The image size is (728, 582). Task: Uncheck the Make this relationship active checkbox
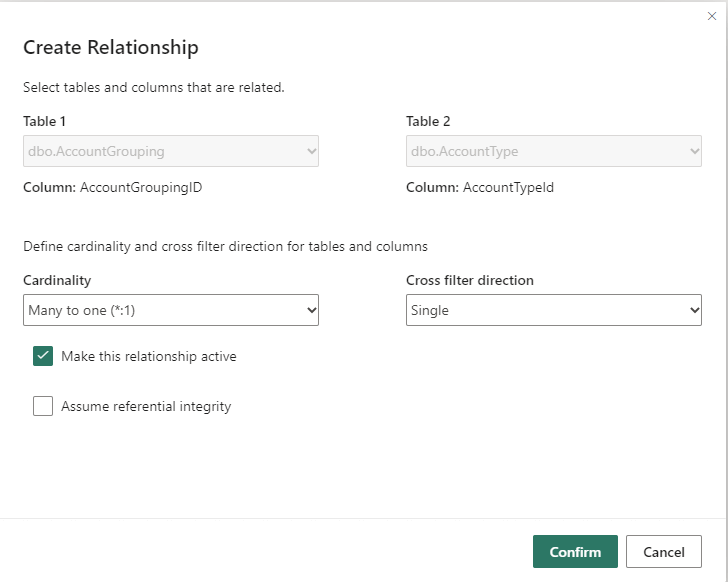click(43, 356)
